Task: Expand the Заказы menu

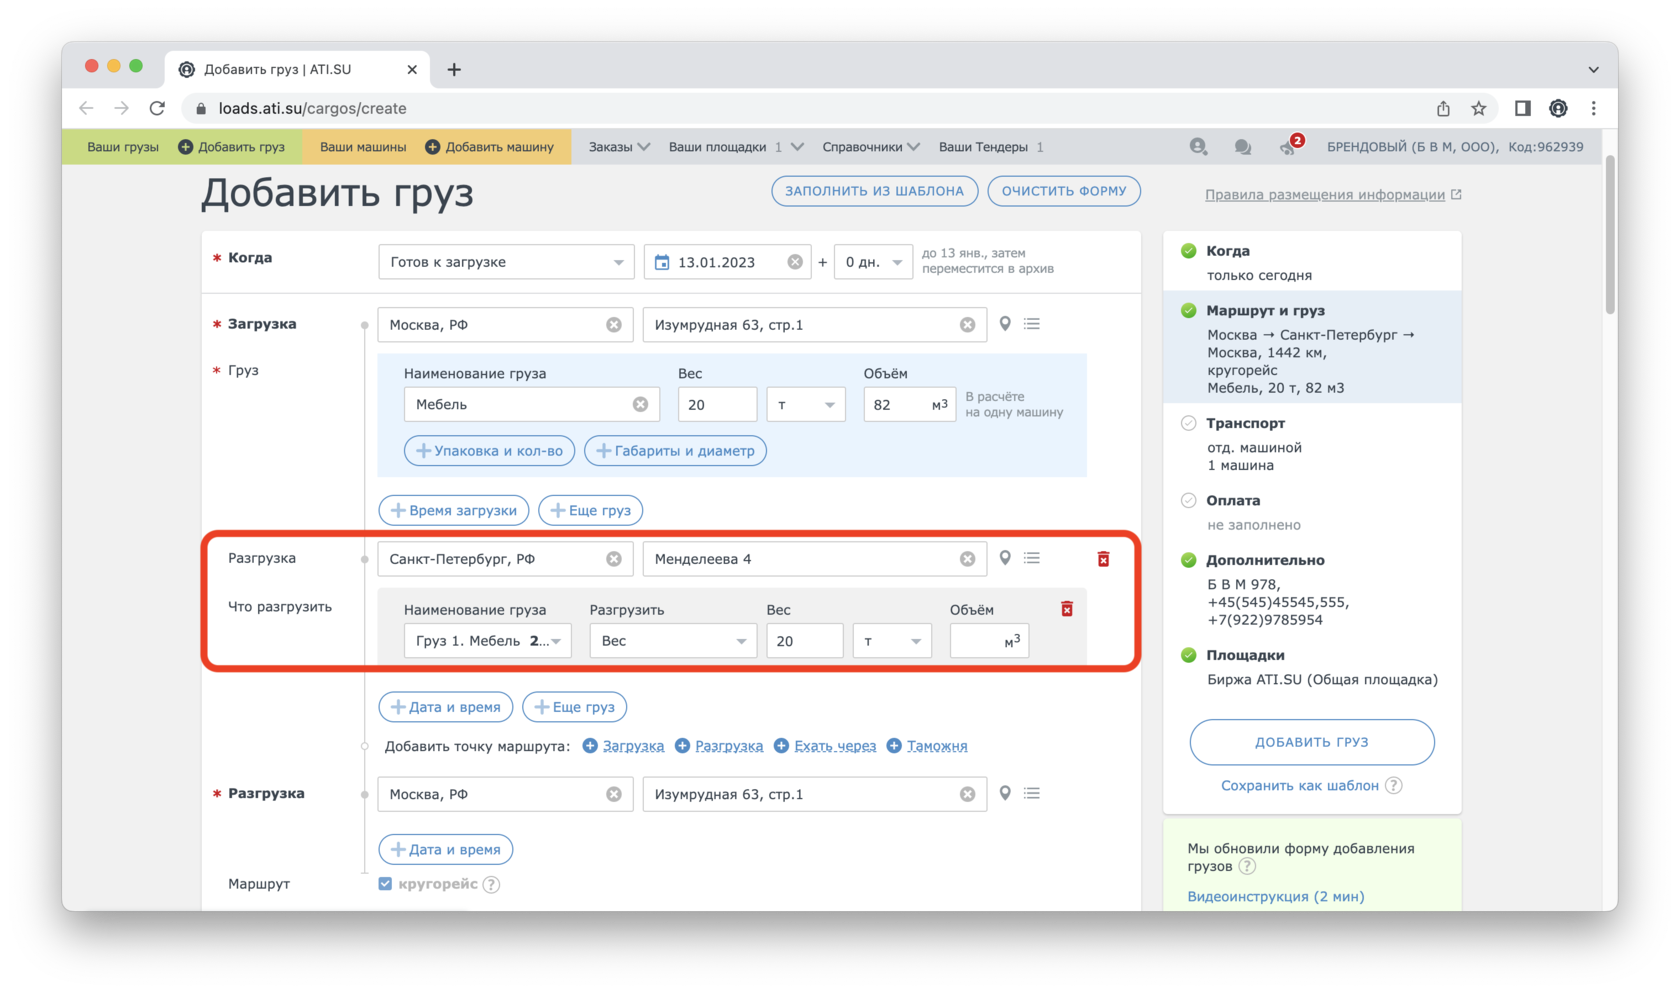Action: tap(619, 147)
